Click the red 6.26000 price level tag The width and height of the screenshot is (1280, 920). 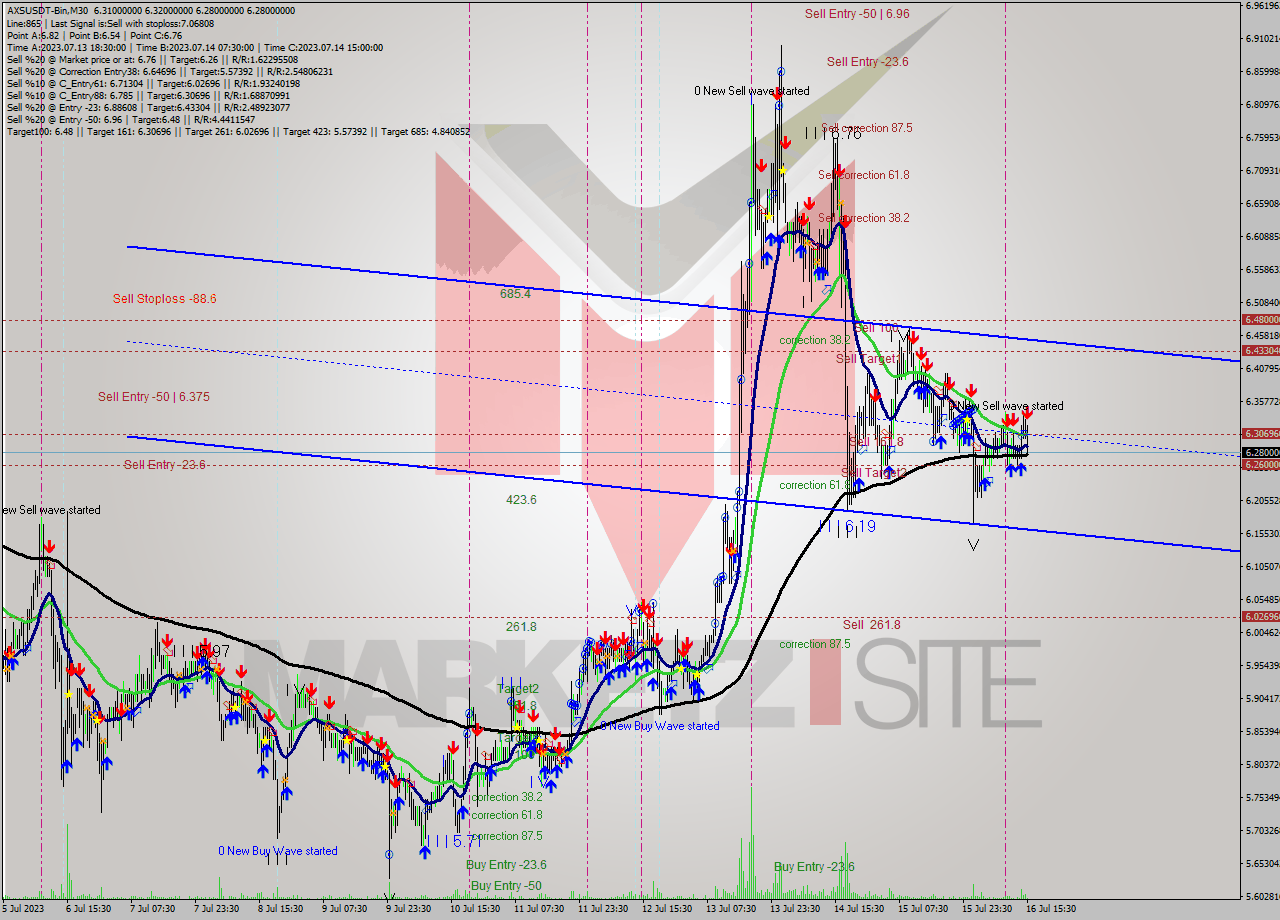point(1260,465)
